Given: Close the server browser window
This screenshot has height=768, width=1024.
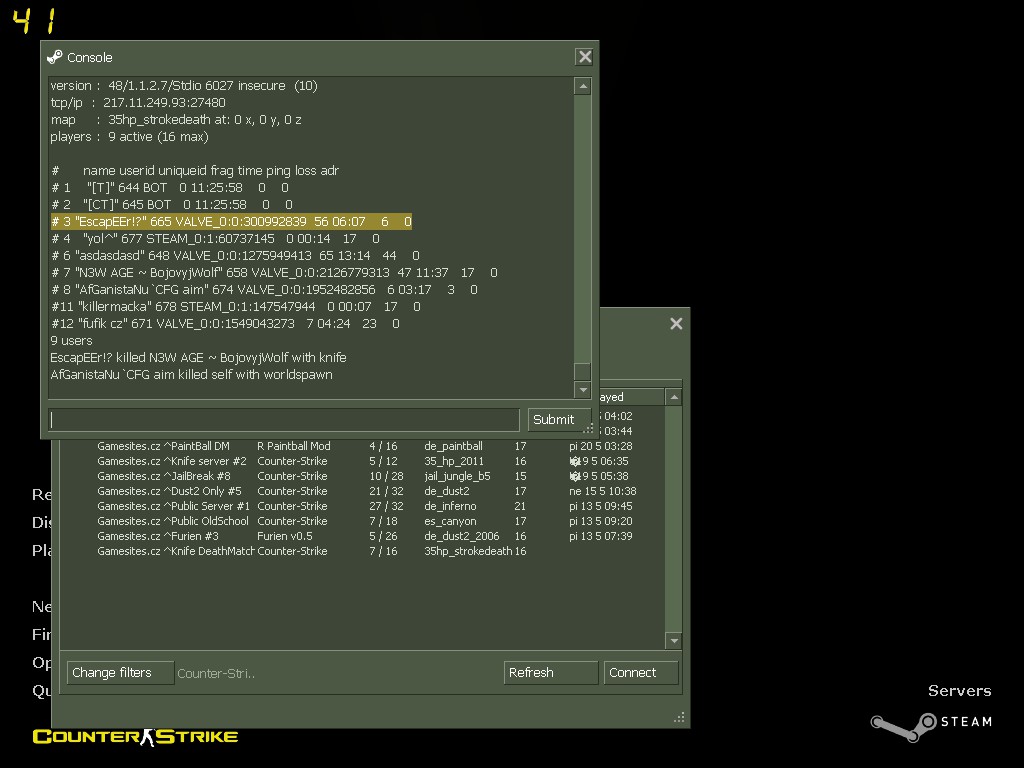Looking at the screenshot, I should click(676, 323).
